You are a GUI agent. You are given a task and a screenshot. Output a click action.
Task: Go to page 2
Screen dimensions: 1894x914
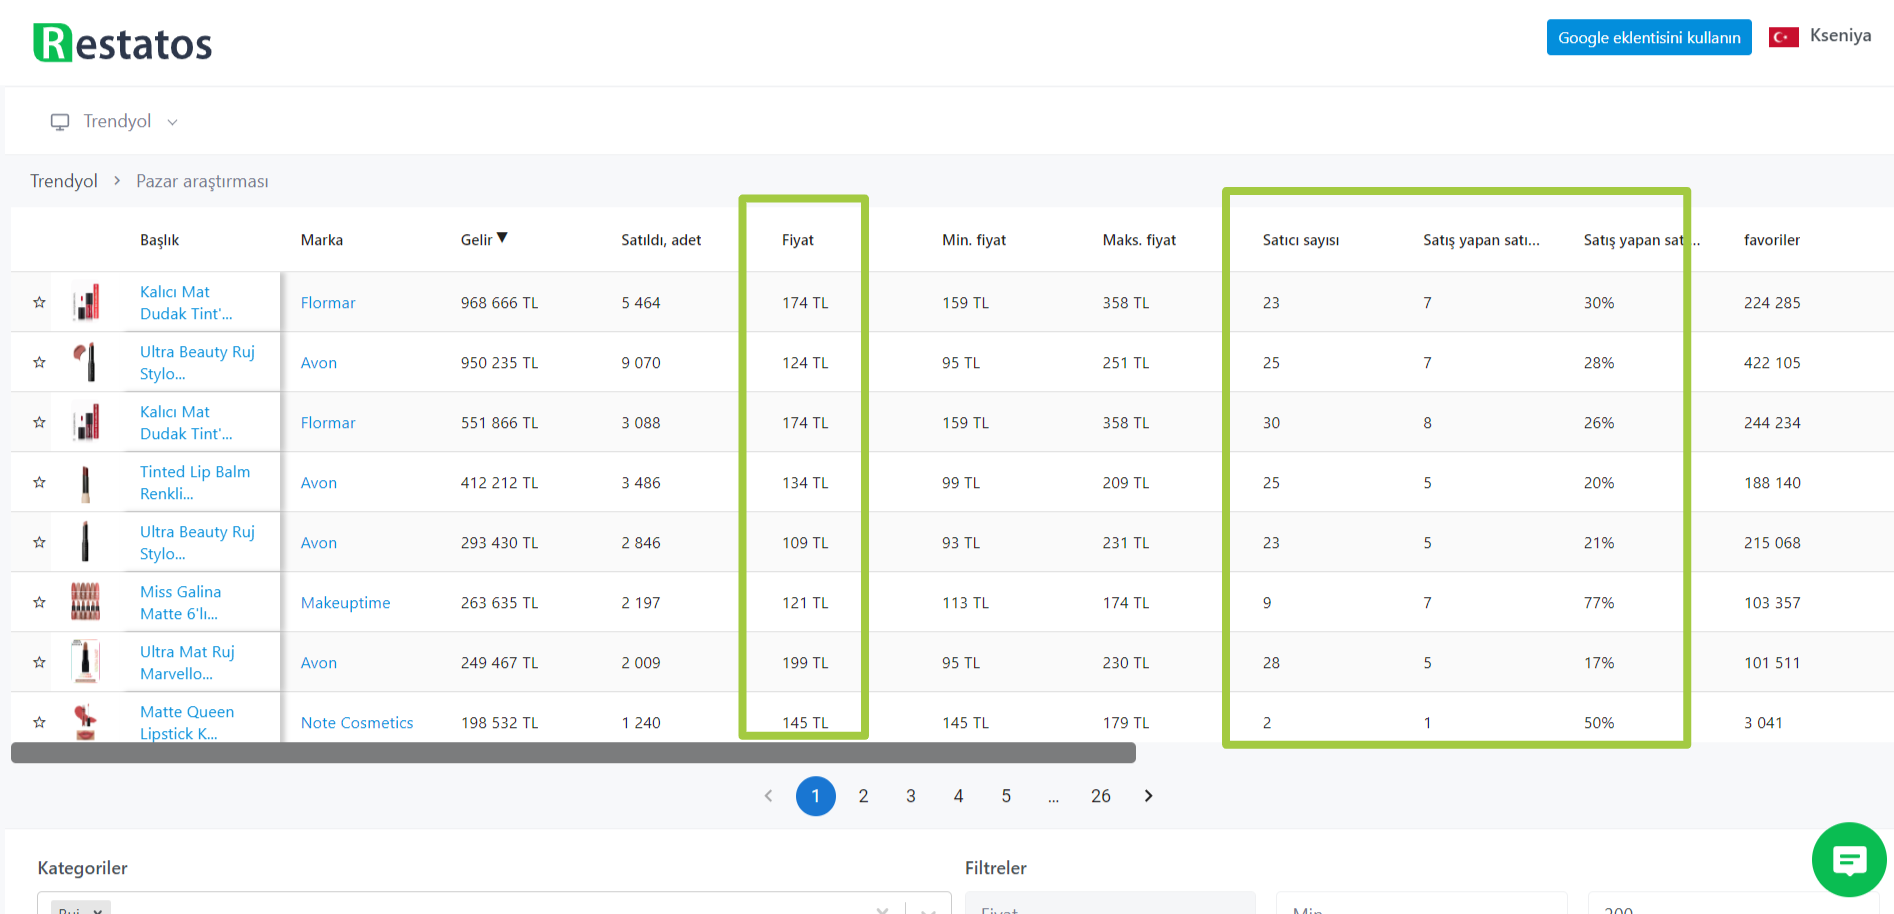863,796
